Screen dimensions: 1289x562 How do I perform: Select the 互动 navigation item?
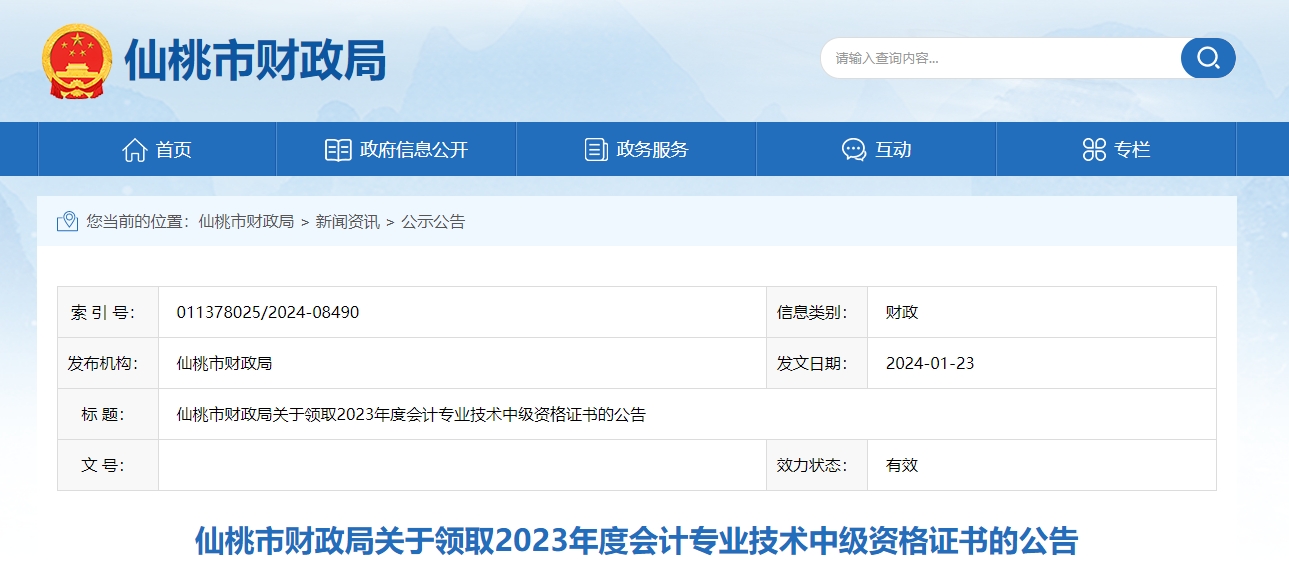click(893, 150)
